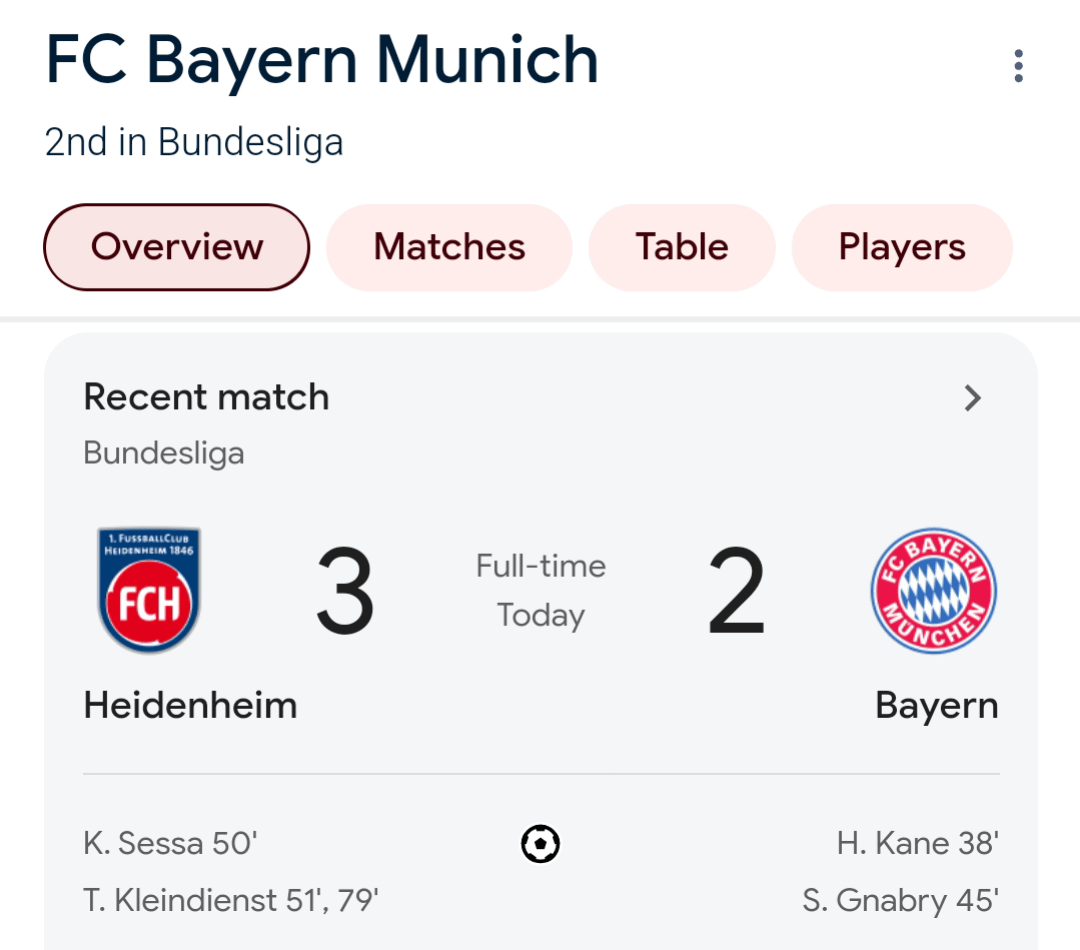Expand Recent match with the chevron arrow
Image resolution: width=1080 pixels, height=950 pixels.
(972, 398)
